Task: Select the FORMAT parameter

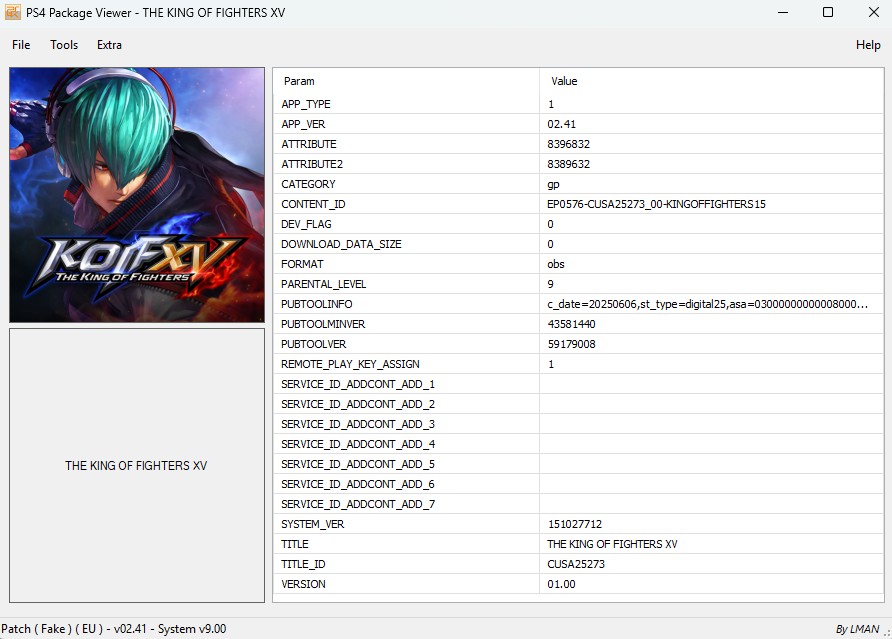Action: coord(302,264)
